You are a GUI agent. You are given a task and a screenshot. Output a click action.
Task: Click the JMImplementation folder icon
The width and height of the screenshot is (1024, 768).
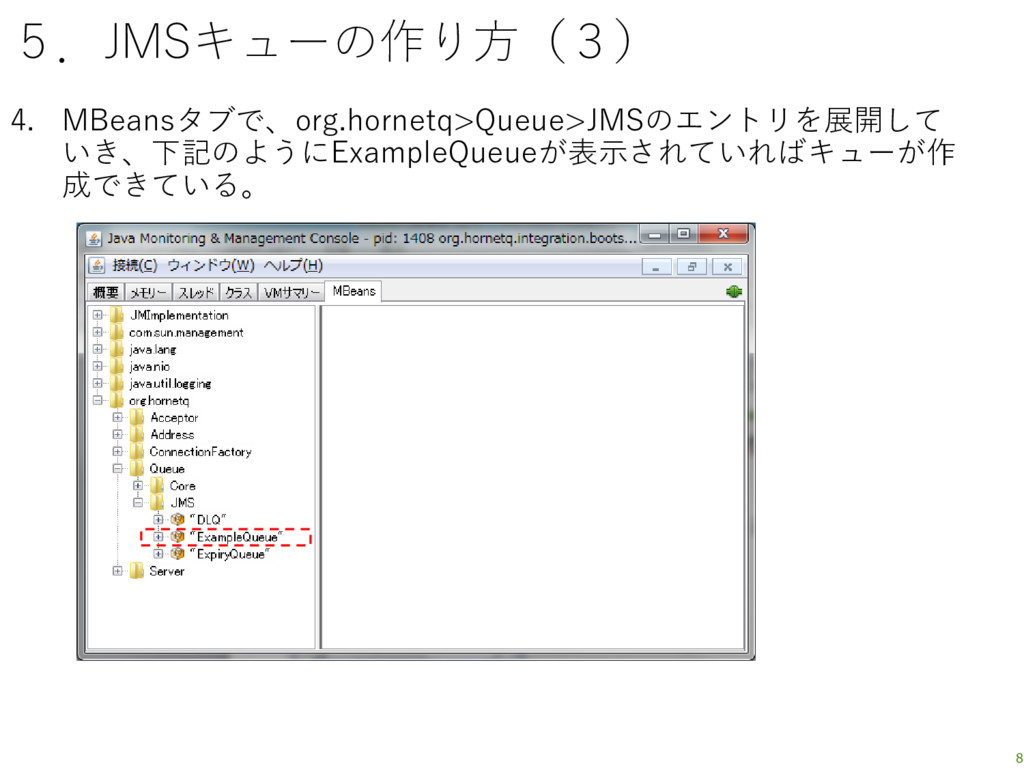pyautogui.click(x=117, y=315)
